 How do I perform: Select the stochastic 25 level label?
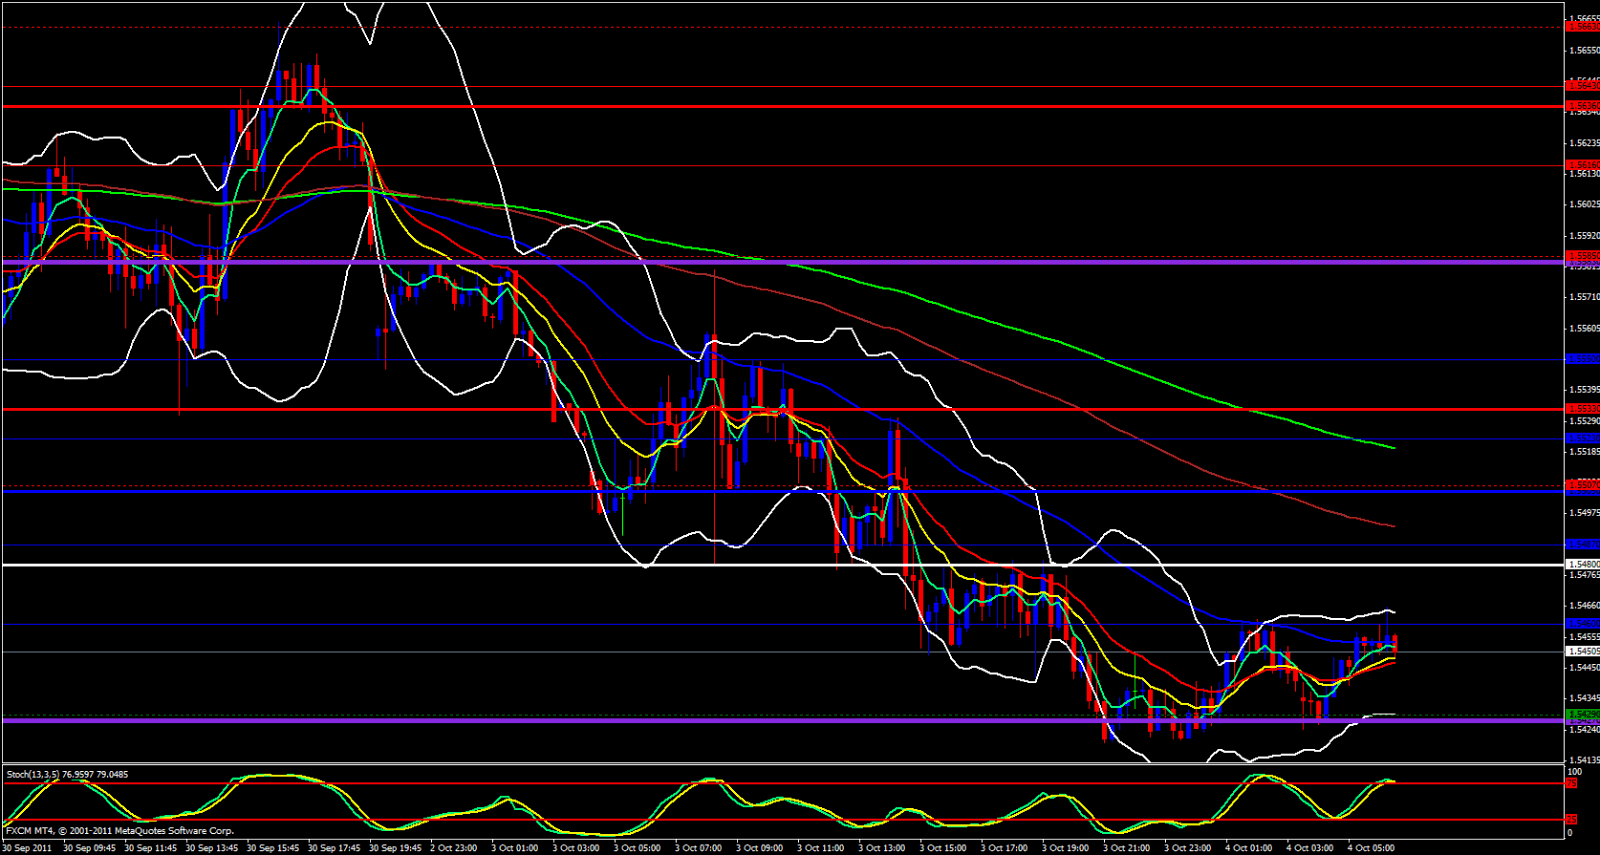[x=1571, y=820]
